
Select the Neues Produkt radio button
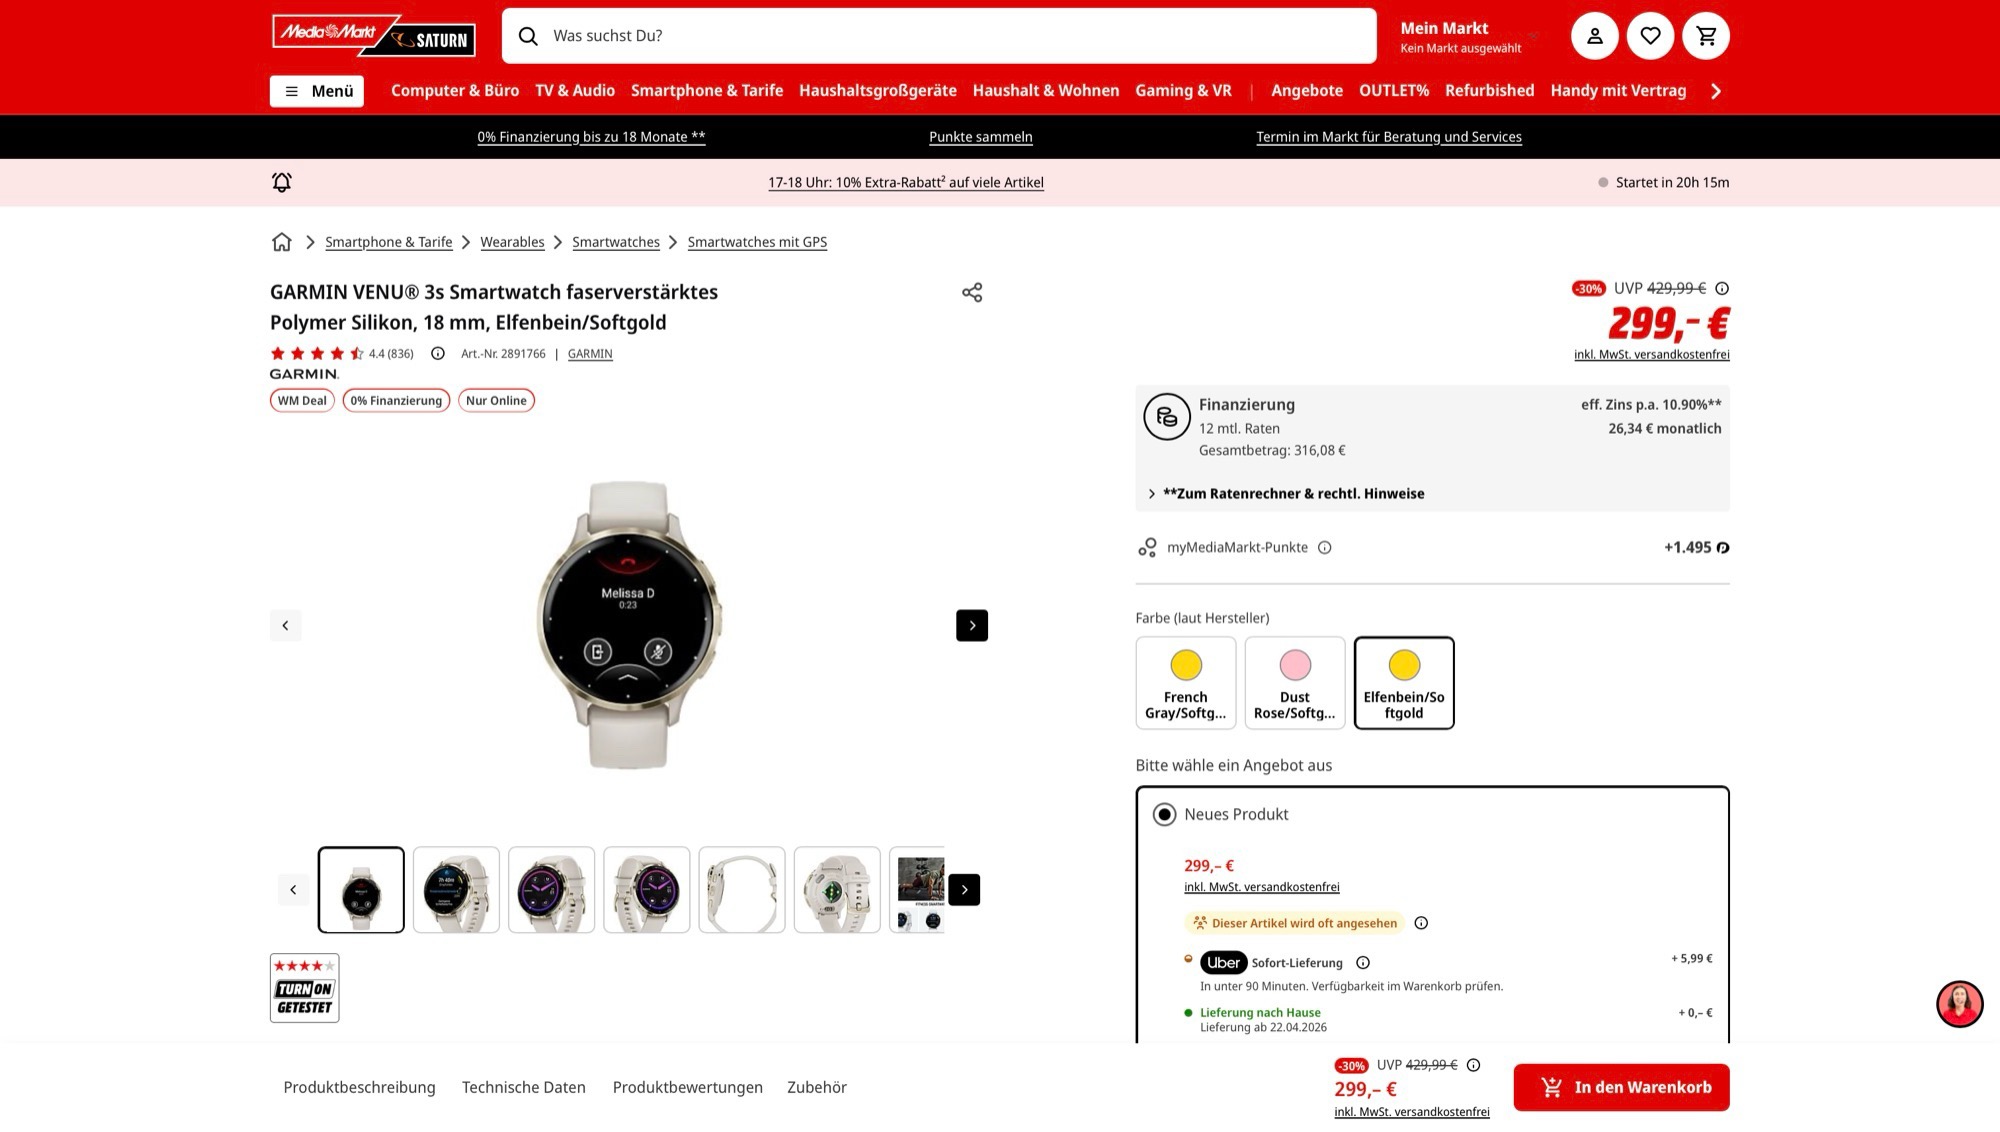(1164, 815)
